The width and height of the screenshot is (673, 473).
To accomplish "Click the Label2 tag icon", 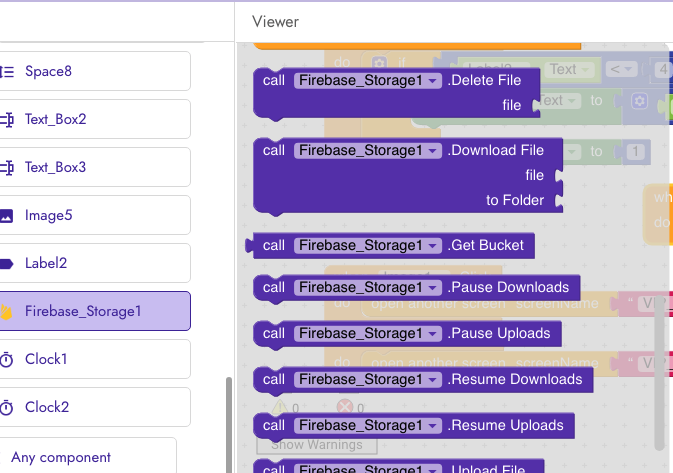I will pyautogui.click(x=7, y=264).
